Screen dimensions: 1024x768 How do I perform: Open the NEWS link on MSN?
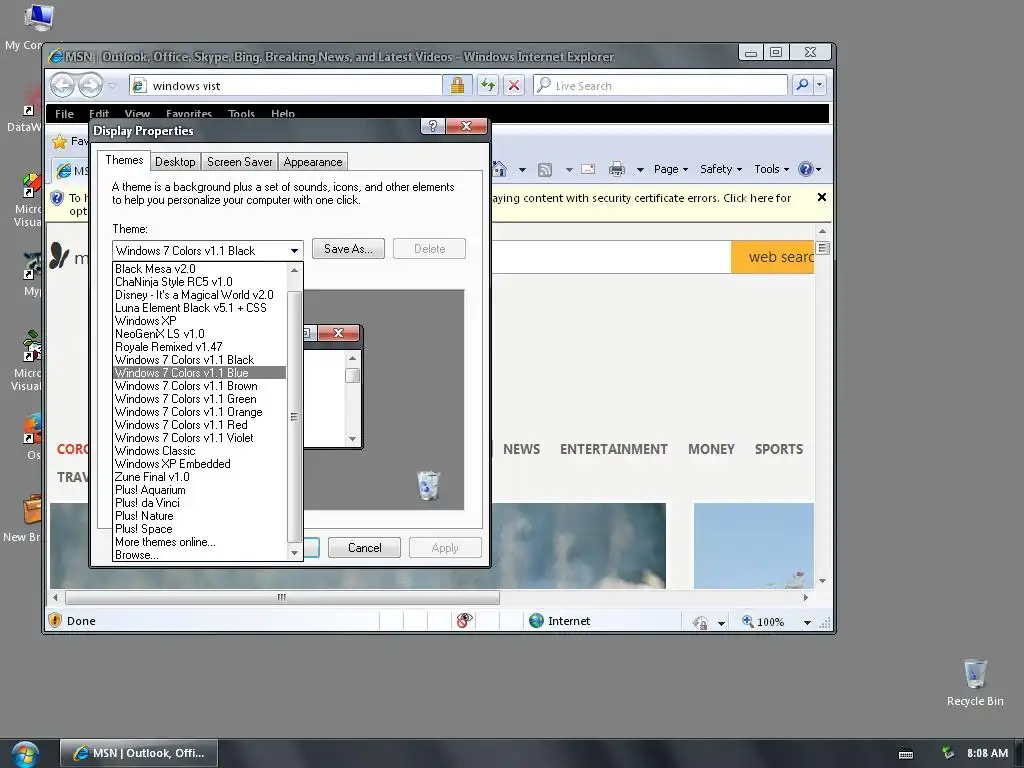click(521, 449)
